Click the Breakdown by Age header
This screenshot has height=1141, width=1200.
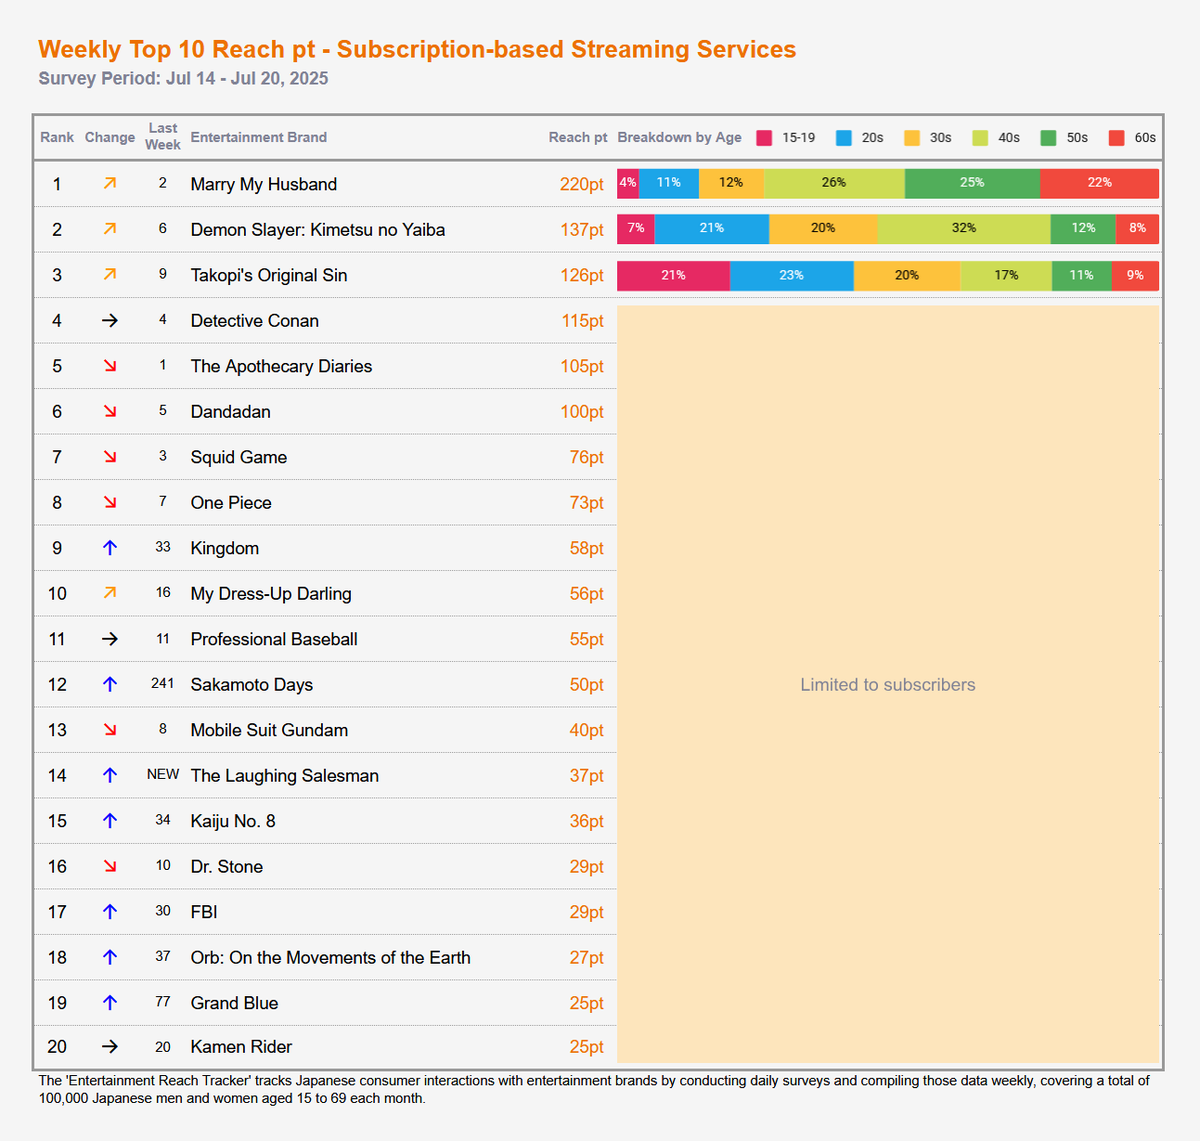[680, 137]
